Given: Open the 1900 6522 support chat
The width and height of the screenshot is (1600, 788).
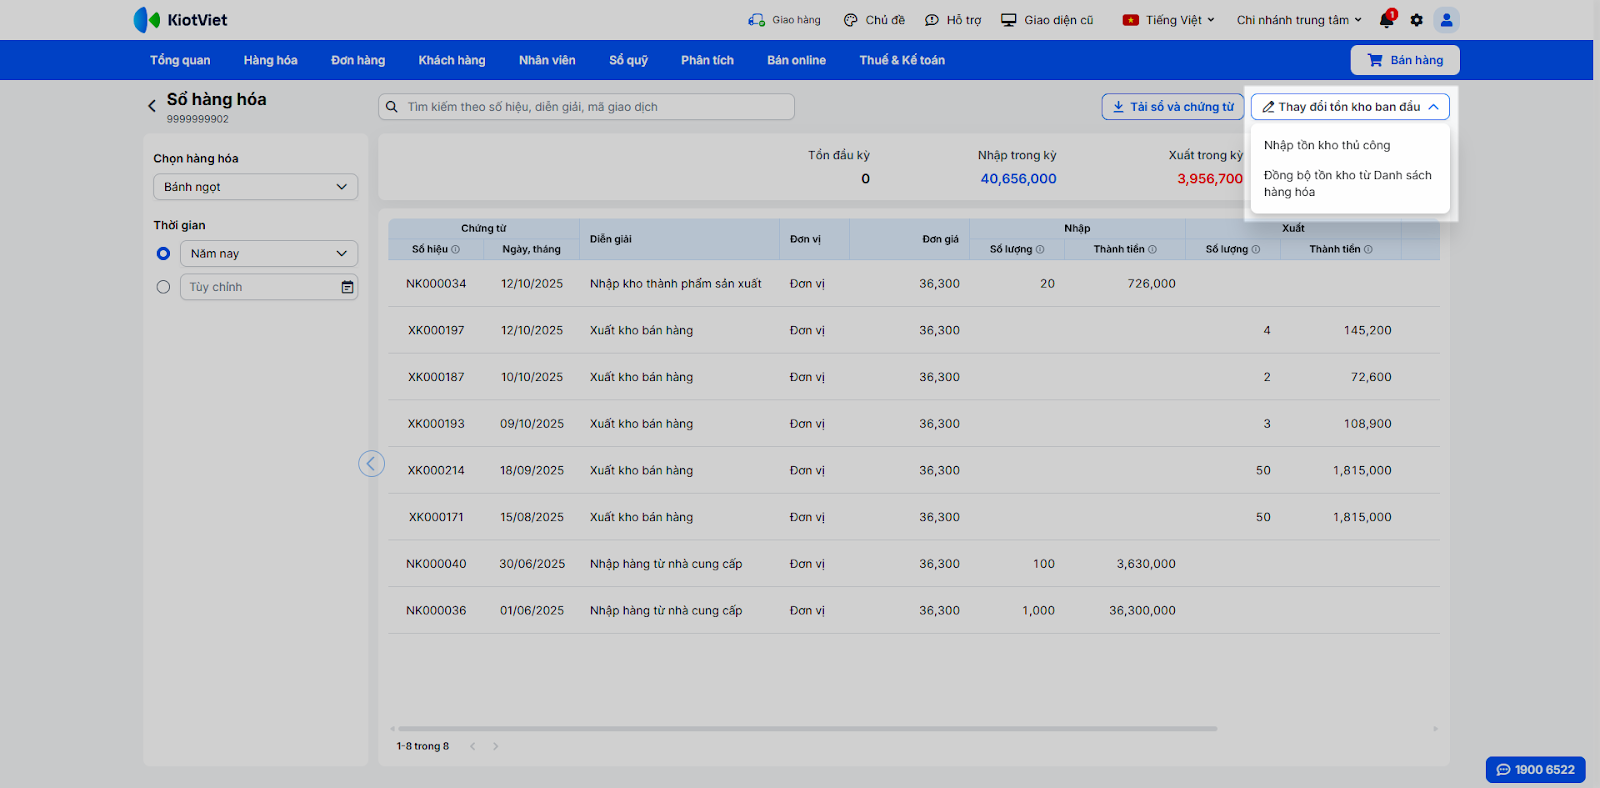Looking at the screenshot, I should pos(1535,769).
